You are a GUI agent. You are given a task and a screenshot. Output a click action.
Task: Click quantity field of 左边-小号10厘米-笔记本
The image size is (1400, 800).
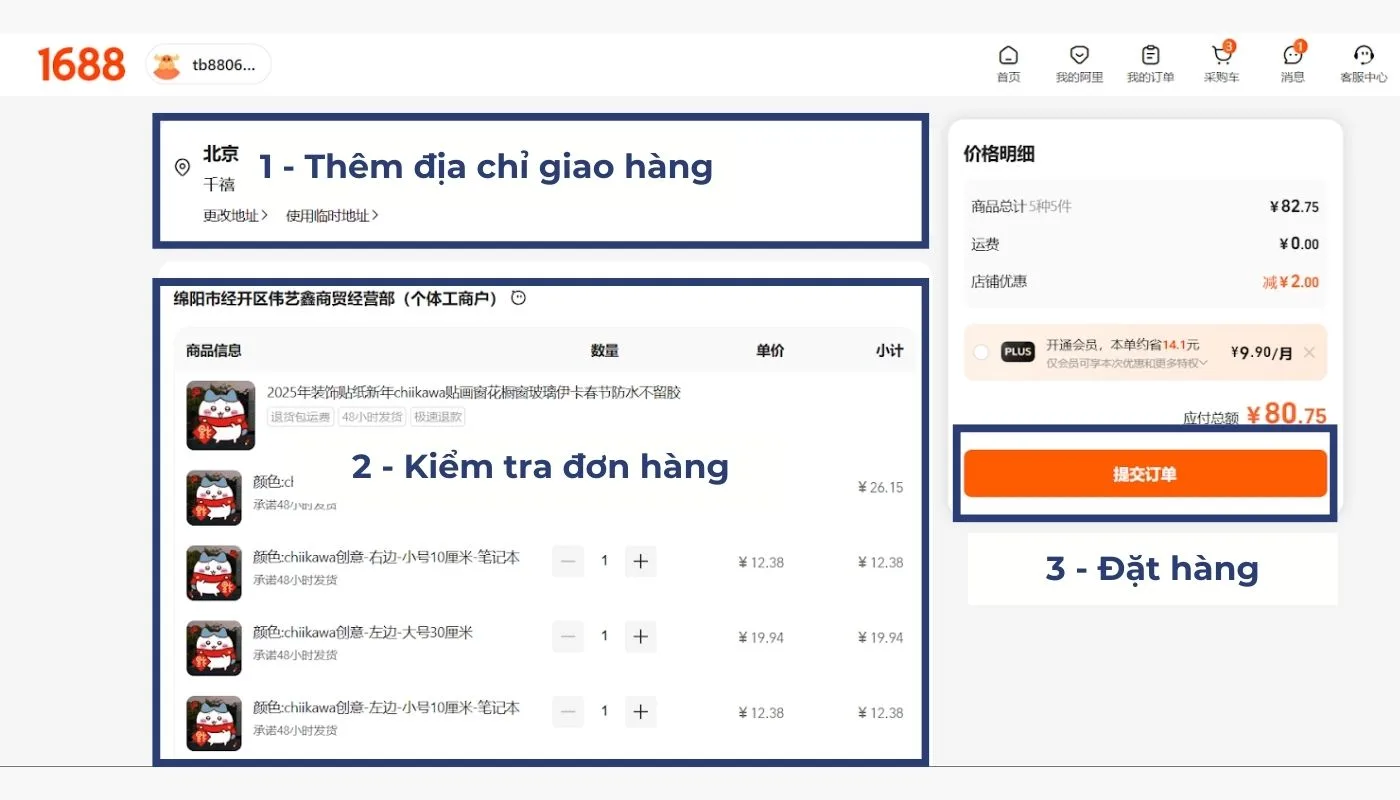pyautogui.click(x=604, y=712)
